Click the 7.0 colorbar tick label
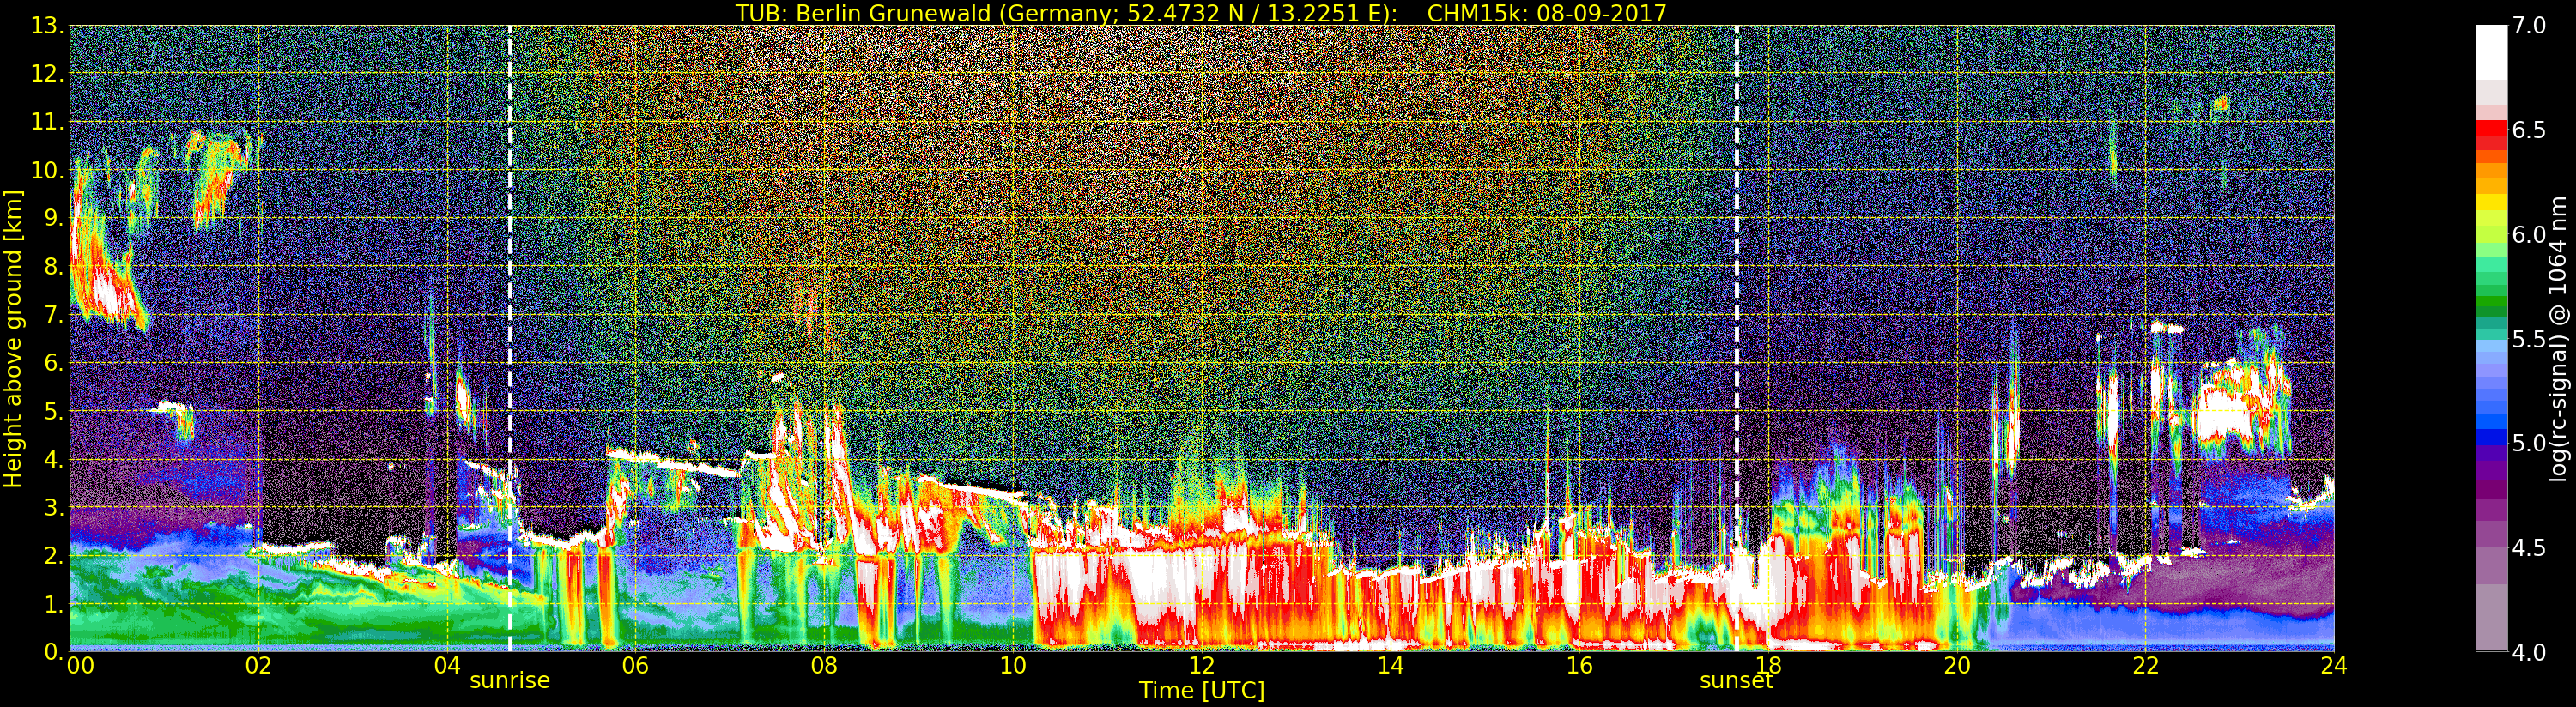This screenshot has height=707, width=2576. pyautogui.click(x=2529, y=26)
